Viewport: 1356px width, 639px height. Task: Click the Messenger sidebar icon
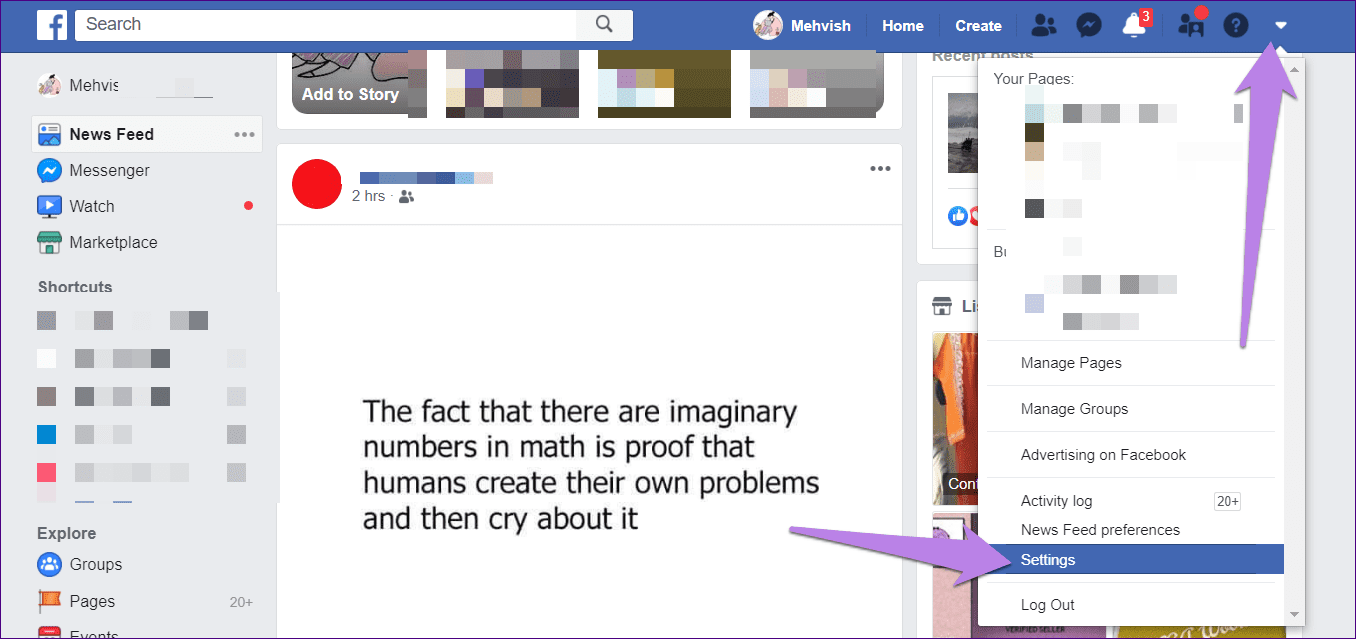(50, 170)
